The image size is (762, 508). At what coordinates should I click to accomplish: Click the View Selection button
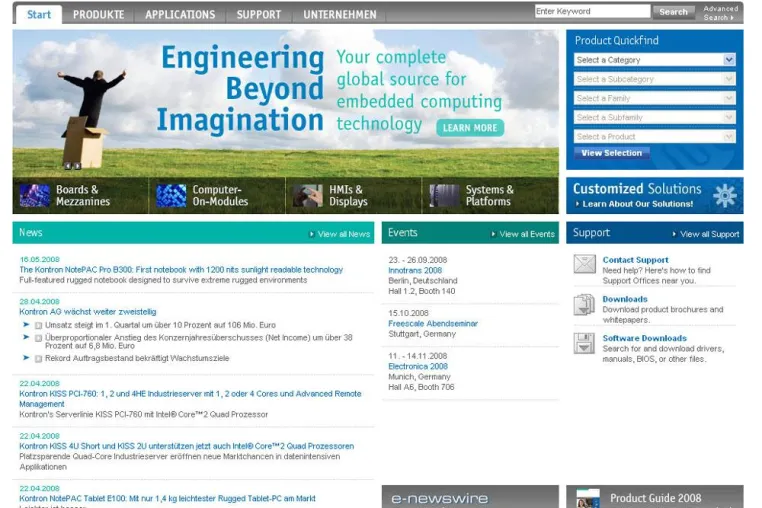612,153
